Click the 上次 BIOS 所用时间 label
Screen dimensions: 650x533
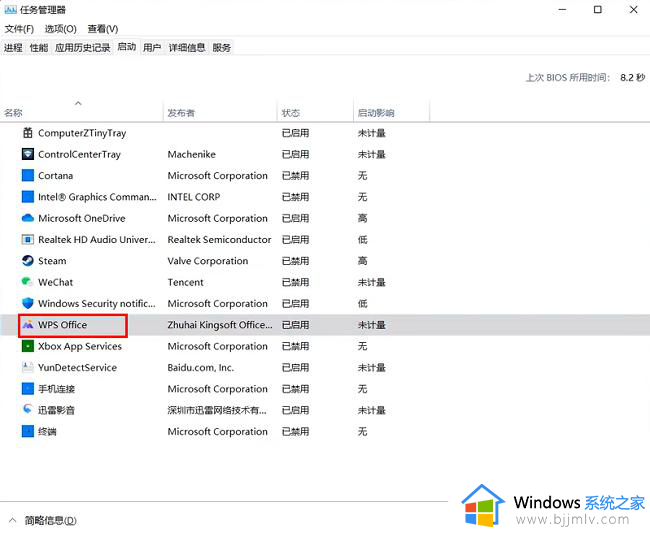coord(568,78)
